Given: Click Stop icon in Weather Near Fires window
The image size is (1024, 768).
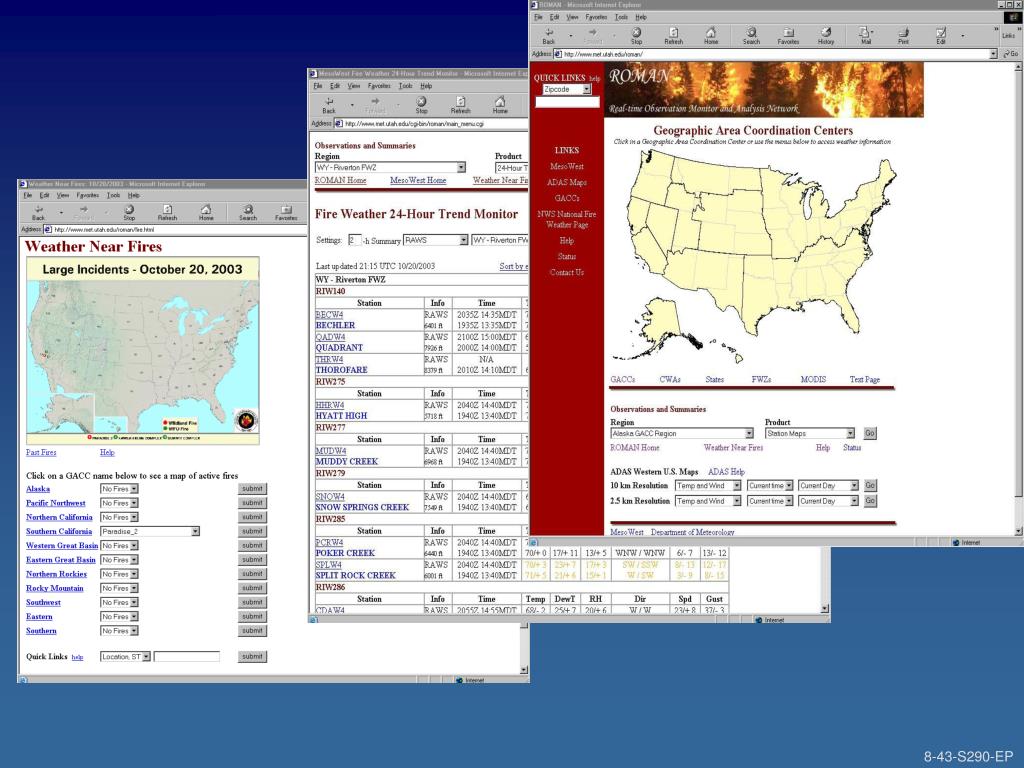Looking at the screenshot, I should [x=129, y=210].
